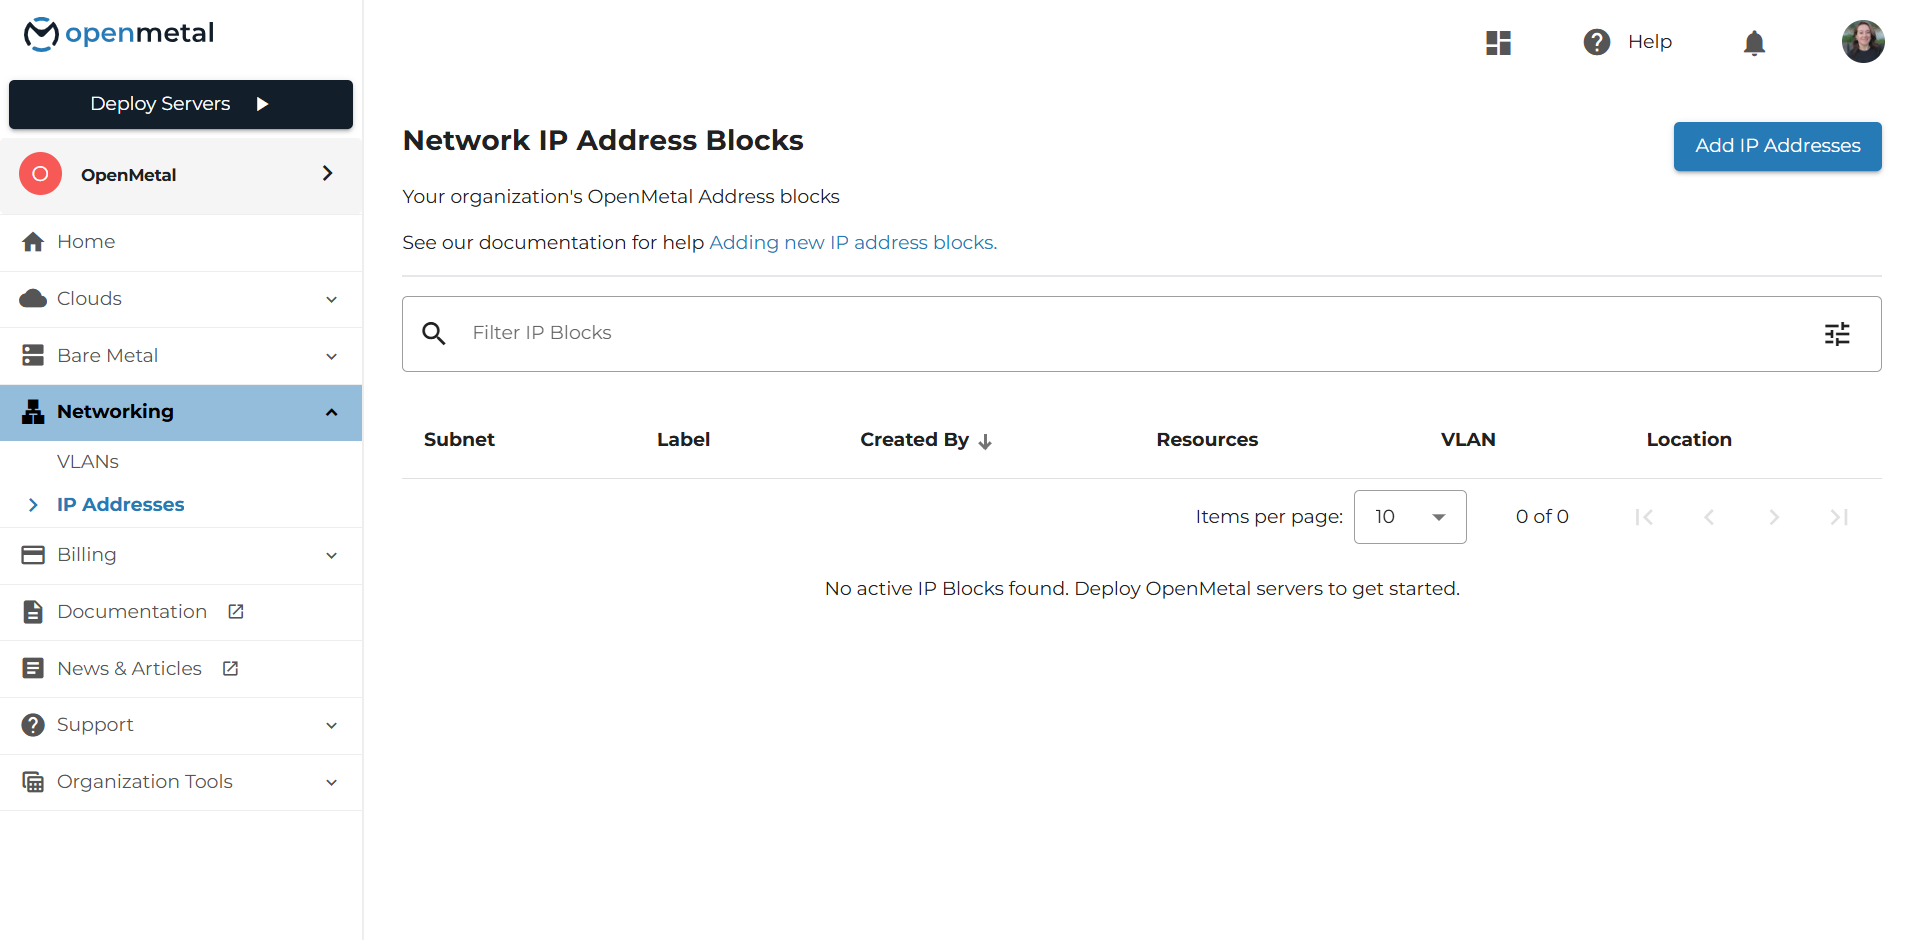Screen dimensions: 1917x940
Task: Sort by Created By column header
Action: 914,440
